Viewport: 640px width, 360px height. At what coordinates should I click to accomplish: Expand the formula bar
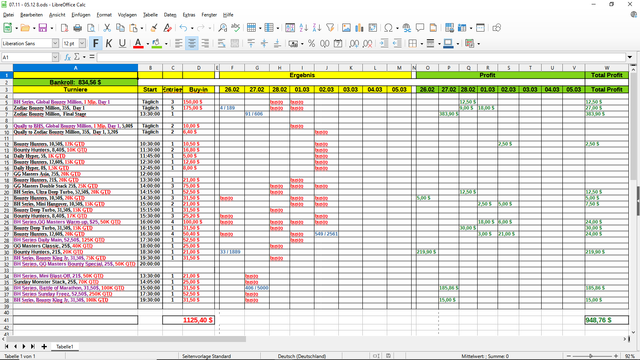coord(630,57)
